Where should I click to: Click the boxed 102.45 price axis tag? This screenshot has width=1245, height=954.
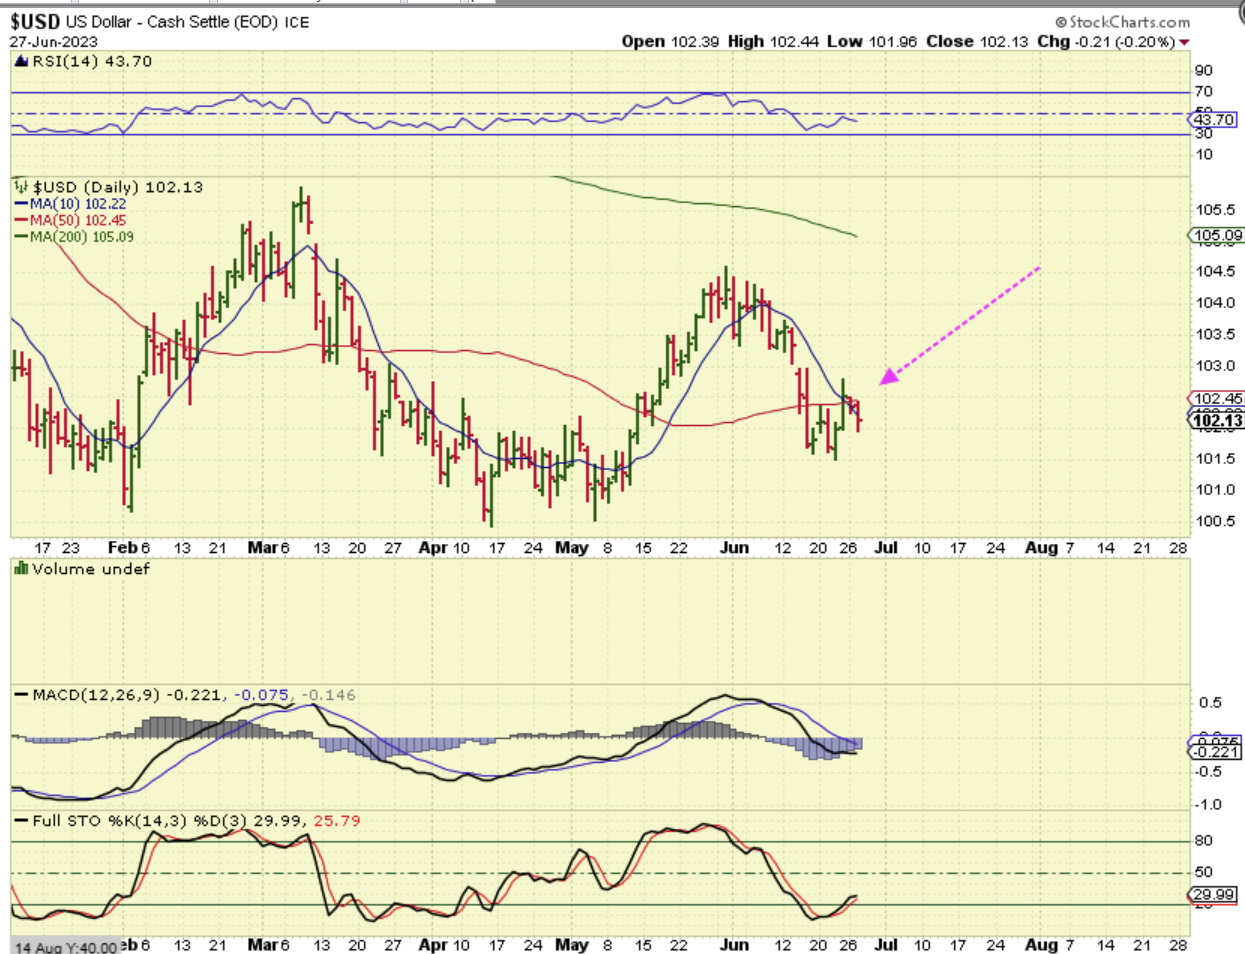click(1218, 398)
